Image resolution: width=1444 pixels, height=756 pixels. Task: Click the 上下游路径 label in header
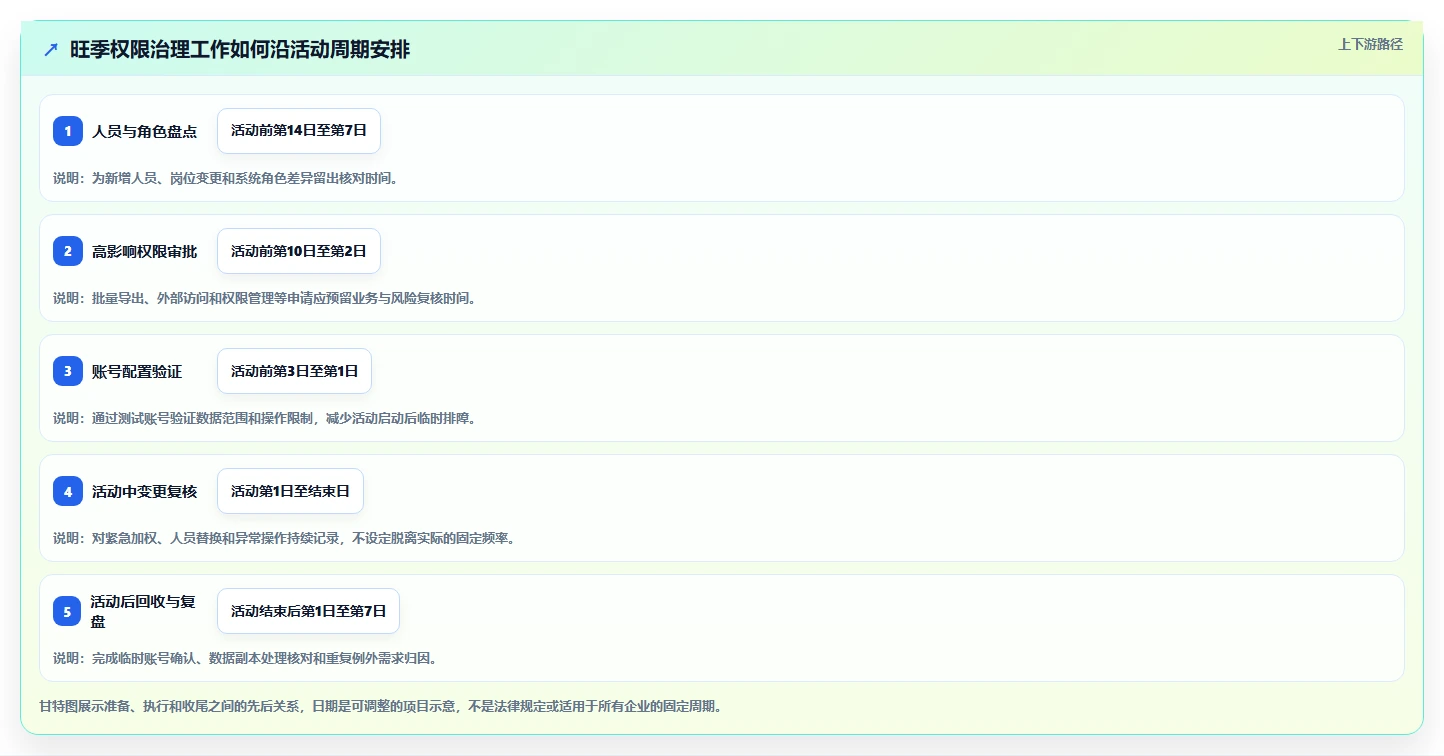pos(1370,44)
